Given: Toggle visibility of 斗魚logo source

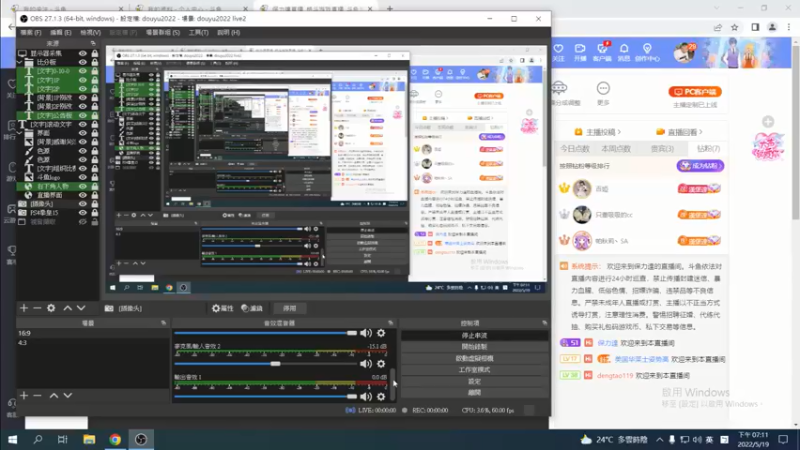Looking at the screenshot, I should coord(83,177).
